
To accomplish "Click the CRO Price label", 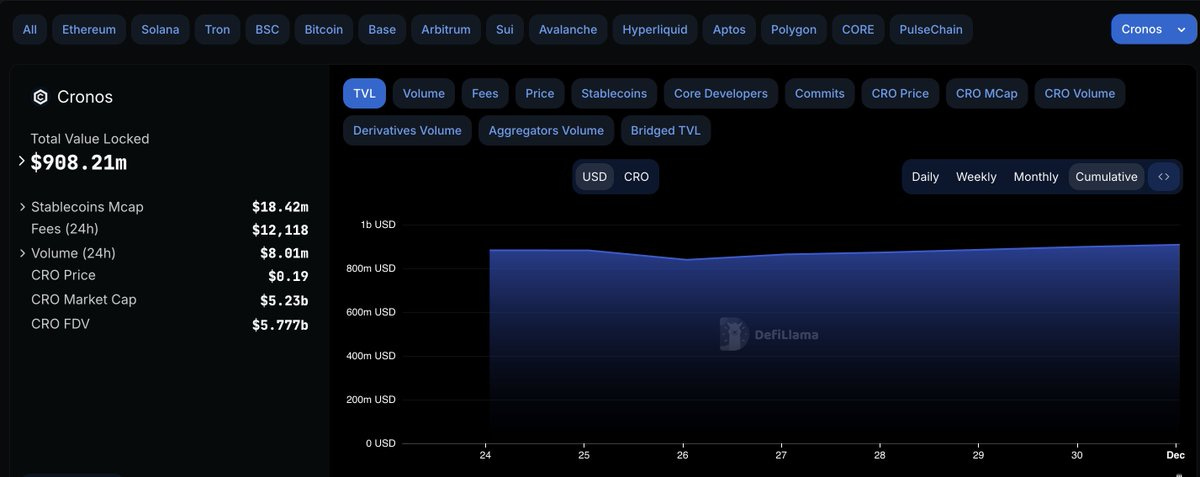I will tap(63, 275).
